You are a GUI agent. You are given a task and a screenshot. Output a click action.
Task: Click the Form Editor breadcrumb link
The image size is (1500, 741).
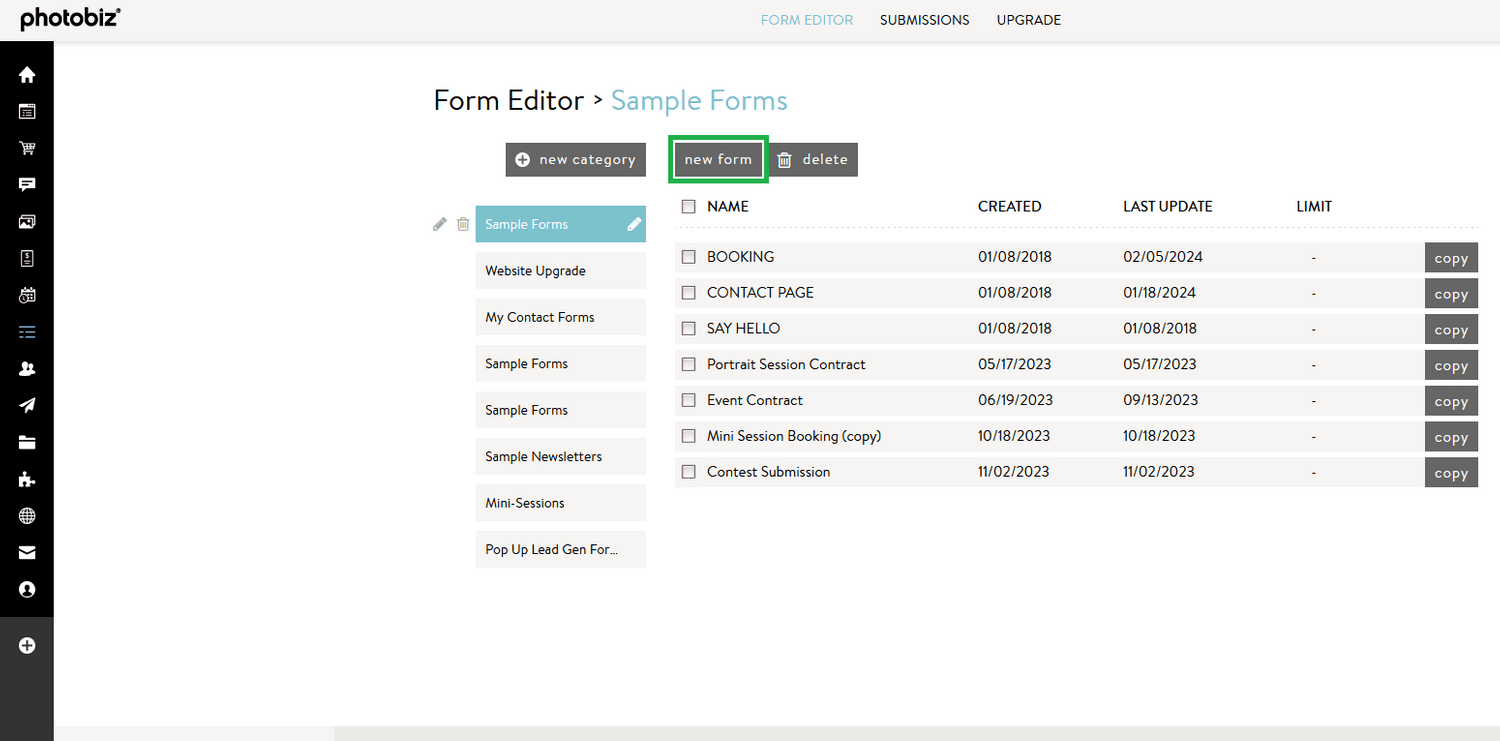coord(509,101)
